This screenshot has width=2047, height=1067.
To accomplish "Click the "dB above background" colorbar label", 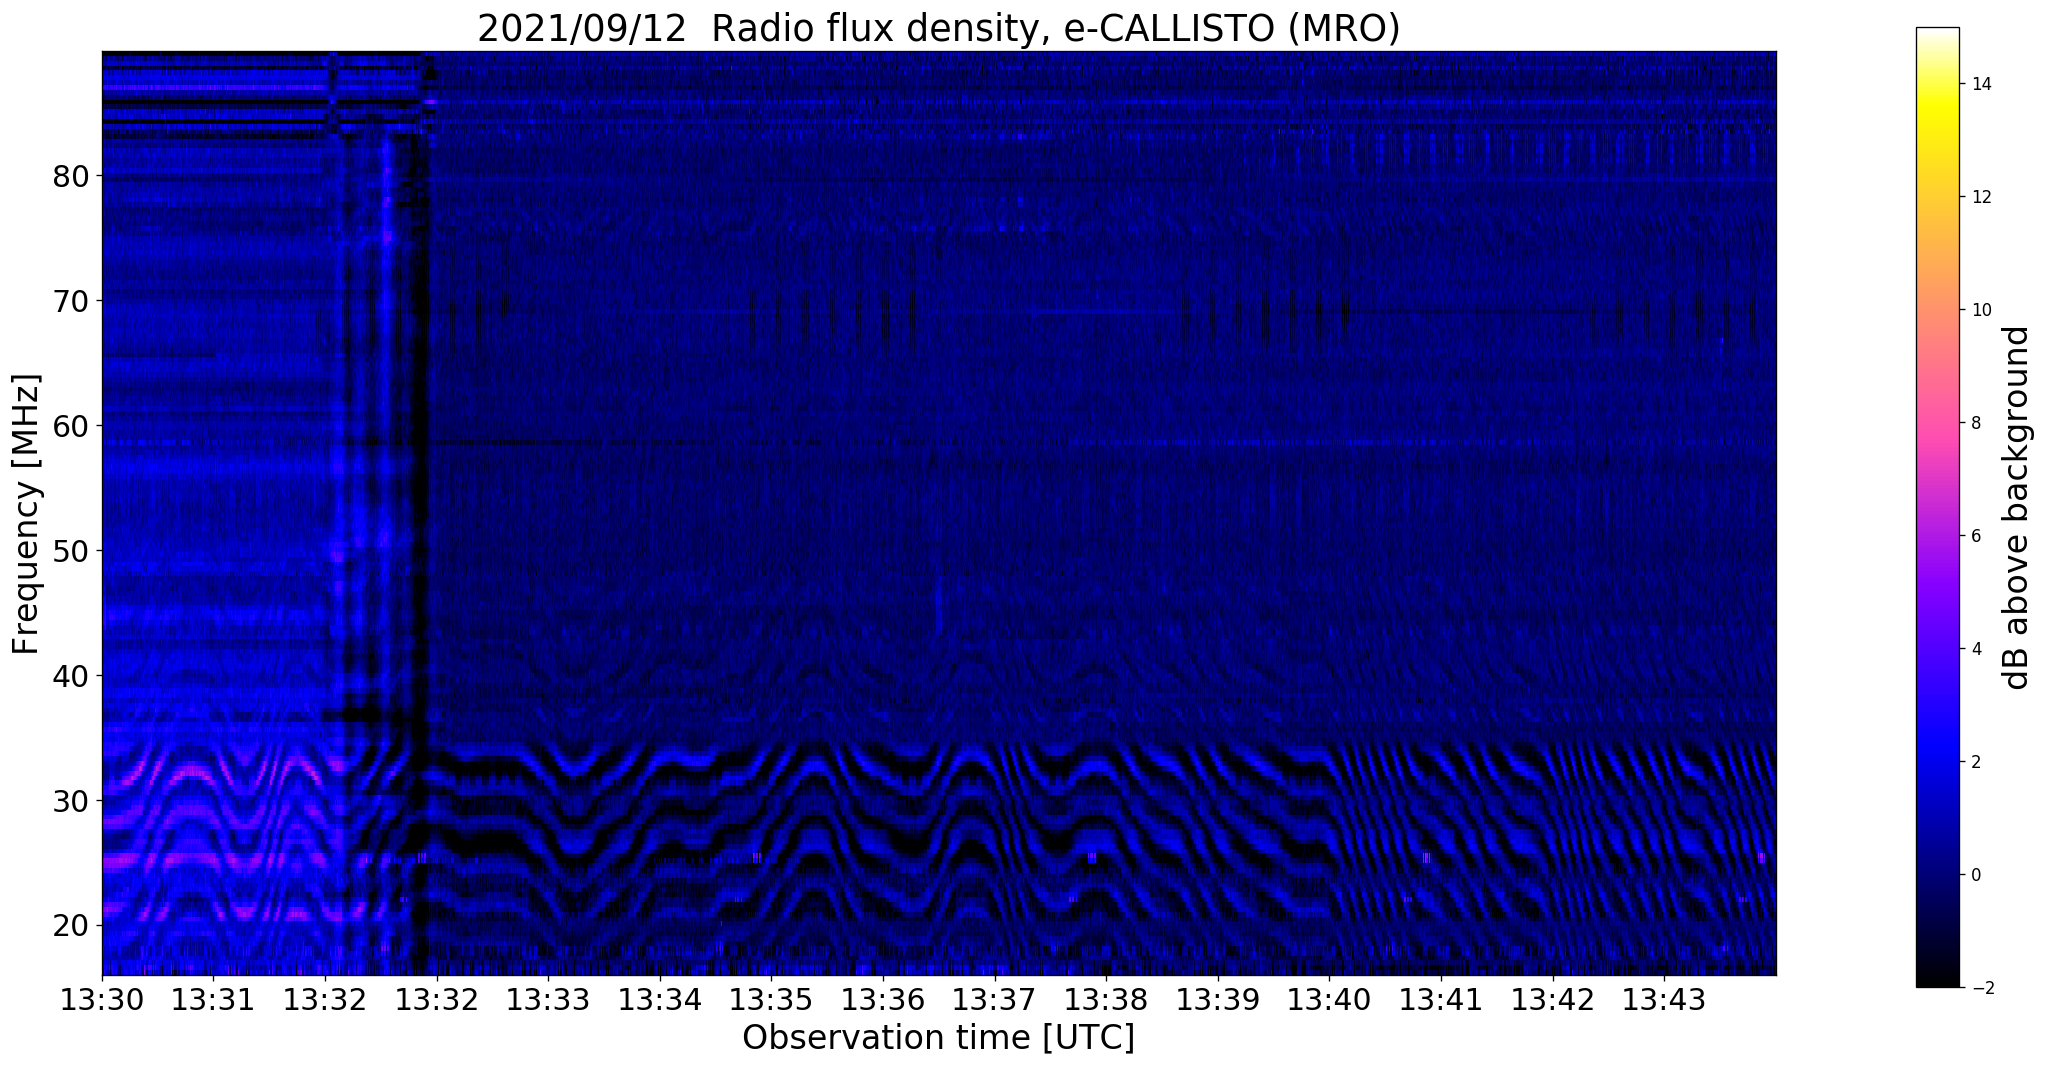I will tap(2017, 507).
